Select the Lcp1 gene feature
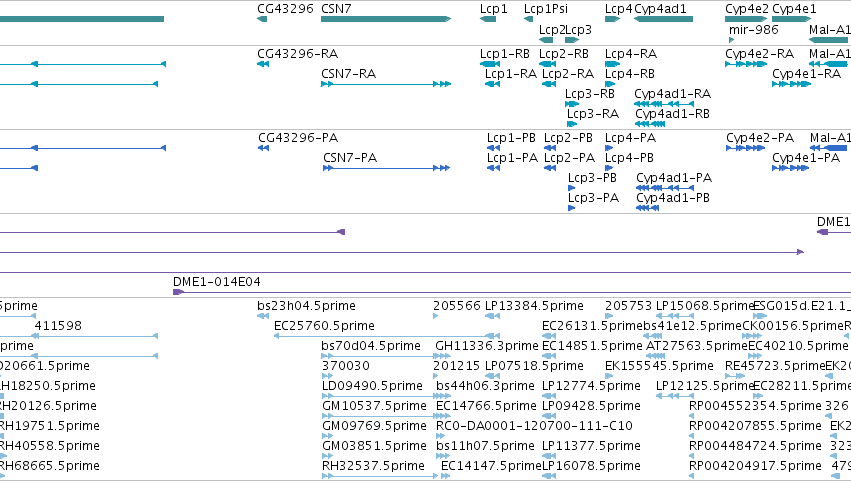The image size is (851, 481). [x=488, y=19]
